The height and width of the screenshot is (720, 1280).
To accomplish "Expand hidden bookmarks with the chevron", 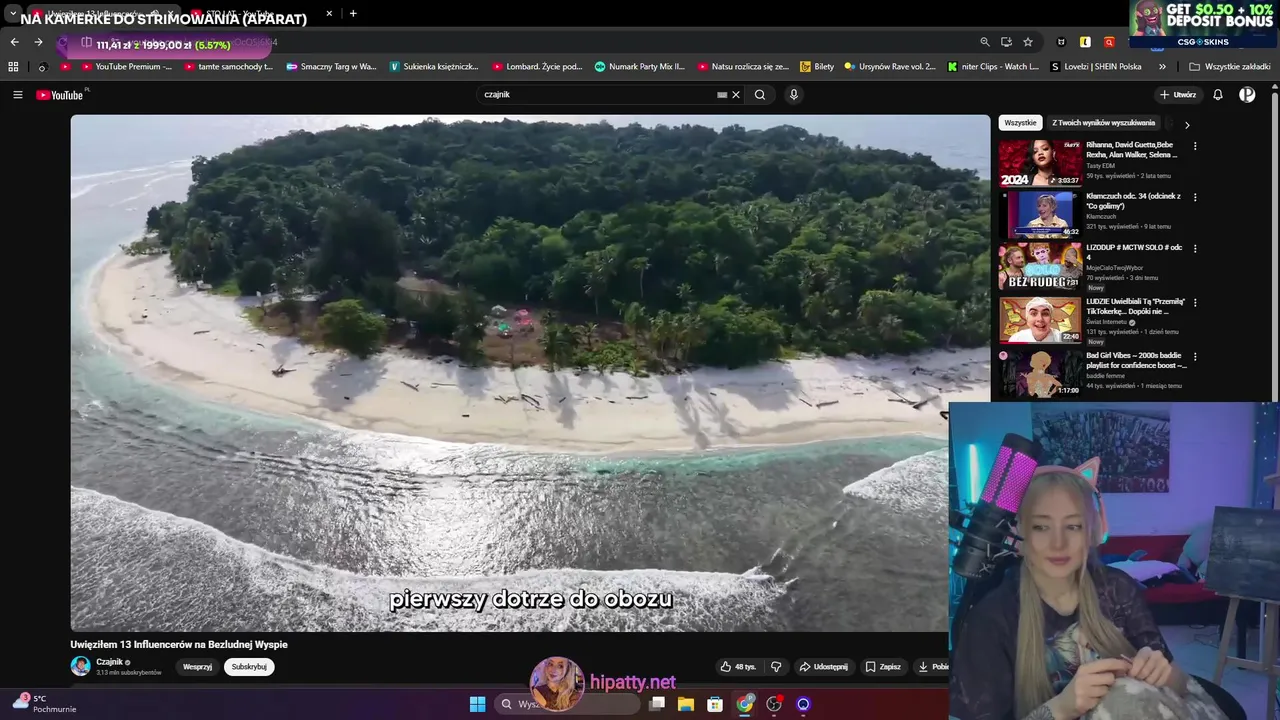I will pyautogui.click(x=1162, y=67).
